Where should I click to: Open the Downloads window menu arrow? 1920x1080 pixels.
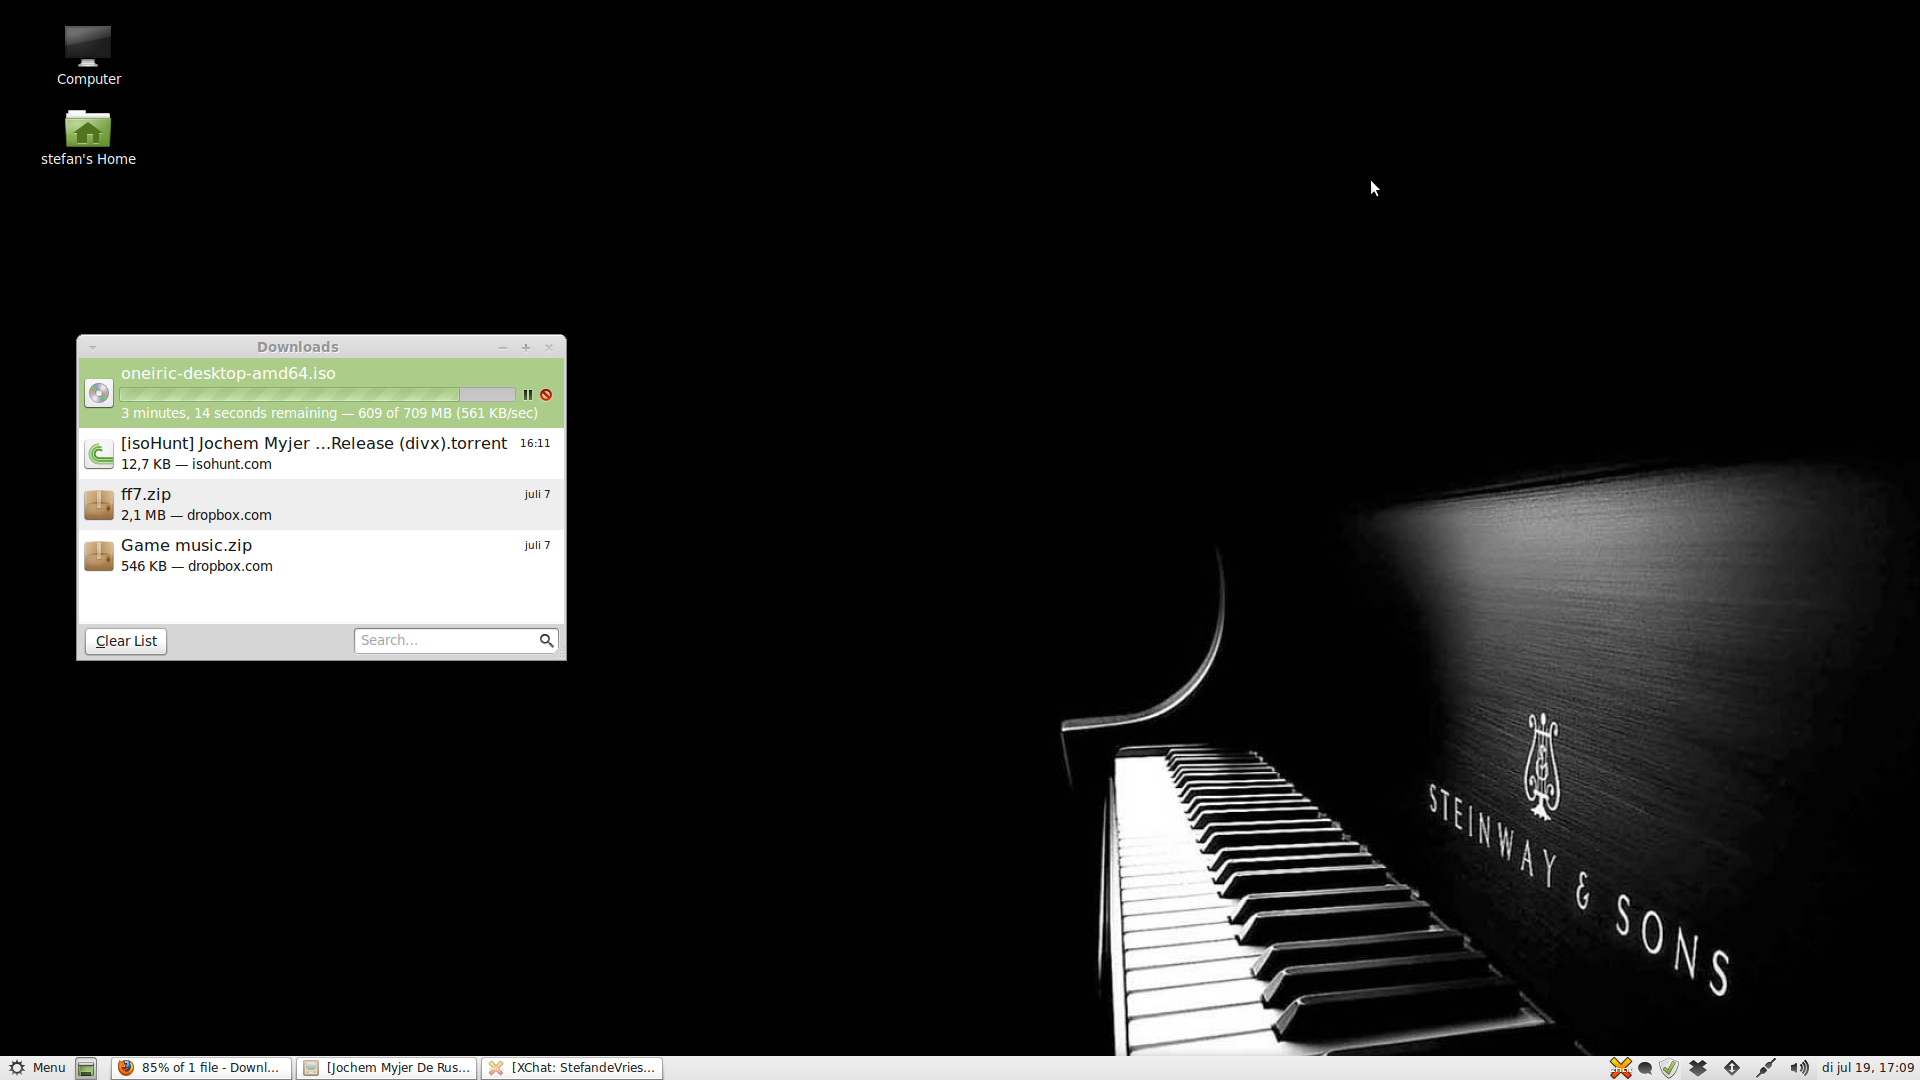(x=93, y=347)
